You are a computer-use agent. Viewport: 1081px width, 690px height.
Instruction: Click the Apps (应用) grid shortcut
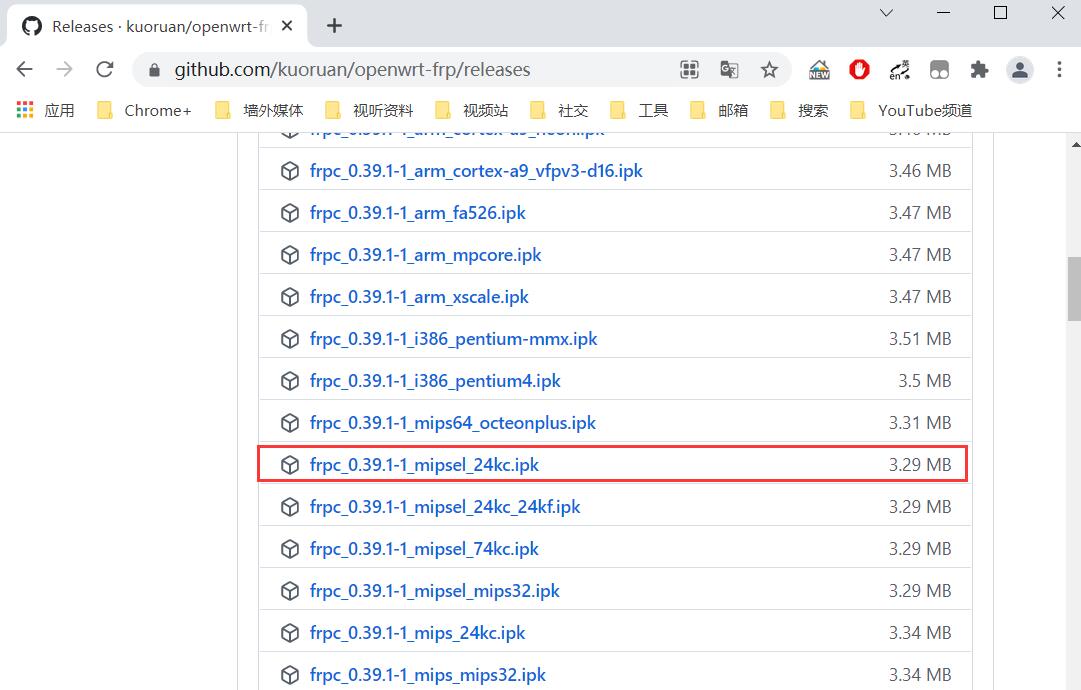point(45,110)
